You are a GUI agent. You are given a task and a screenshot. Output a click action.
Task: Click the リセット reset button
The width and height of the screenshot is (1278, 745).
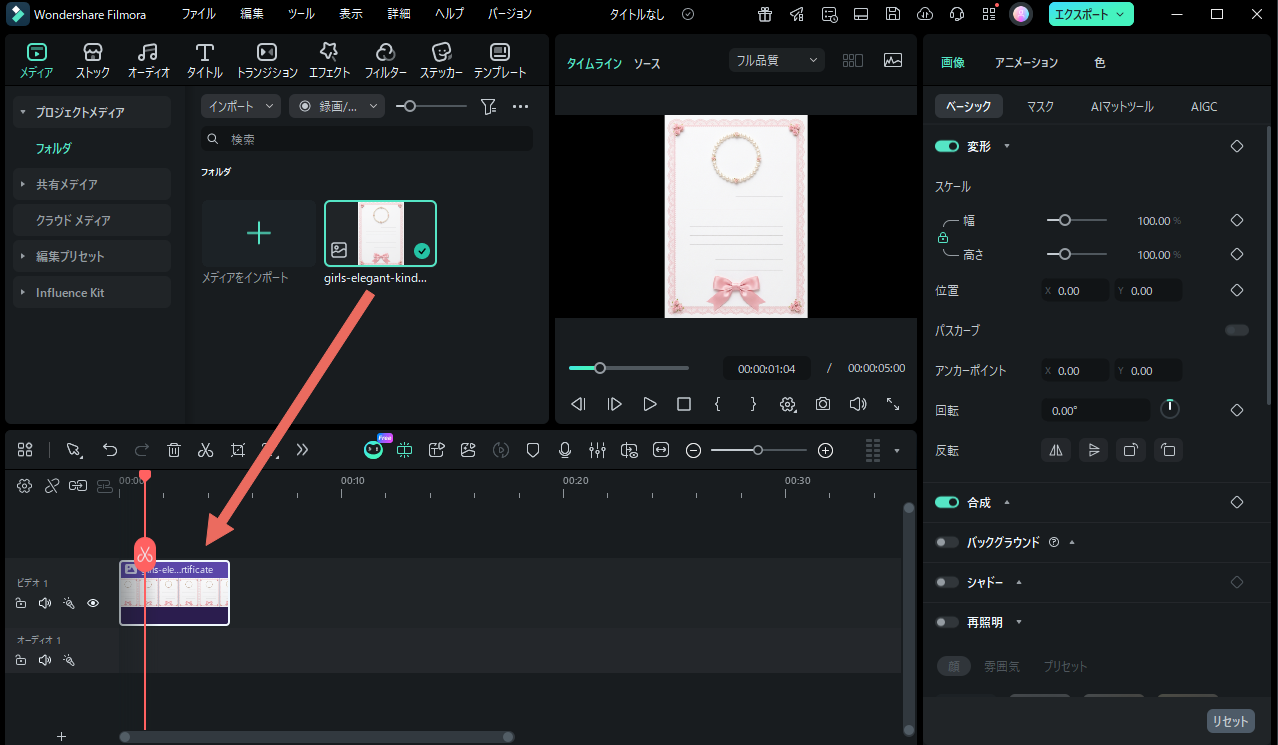coord(1230,722)
